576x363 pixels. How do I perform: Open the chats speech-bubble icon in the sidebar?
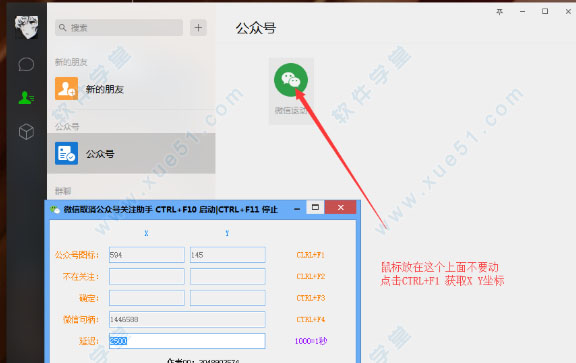(x=26, y=64)
